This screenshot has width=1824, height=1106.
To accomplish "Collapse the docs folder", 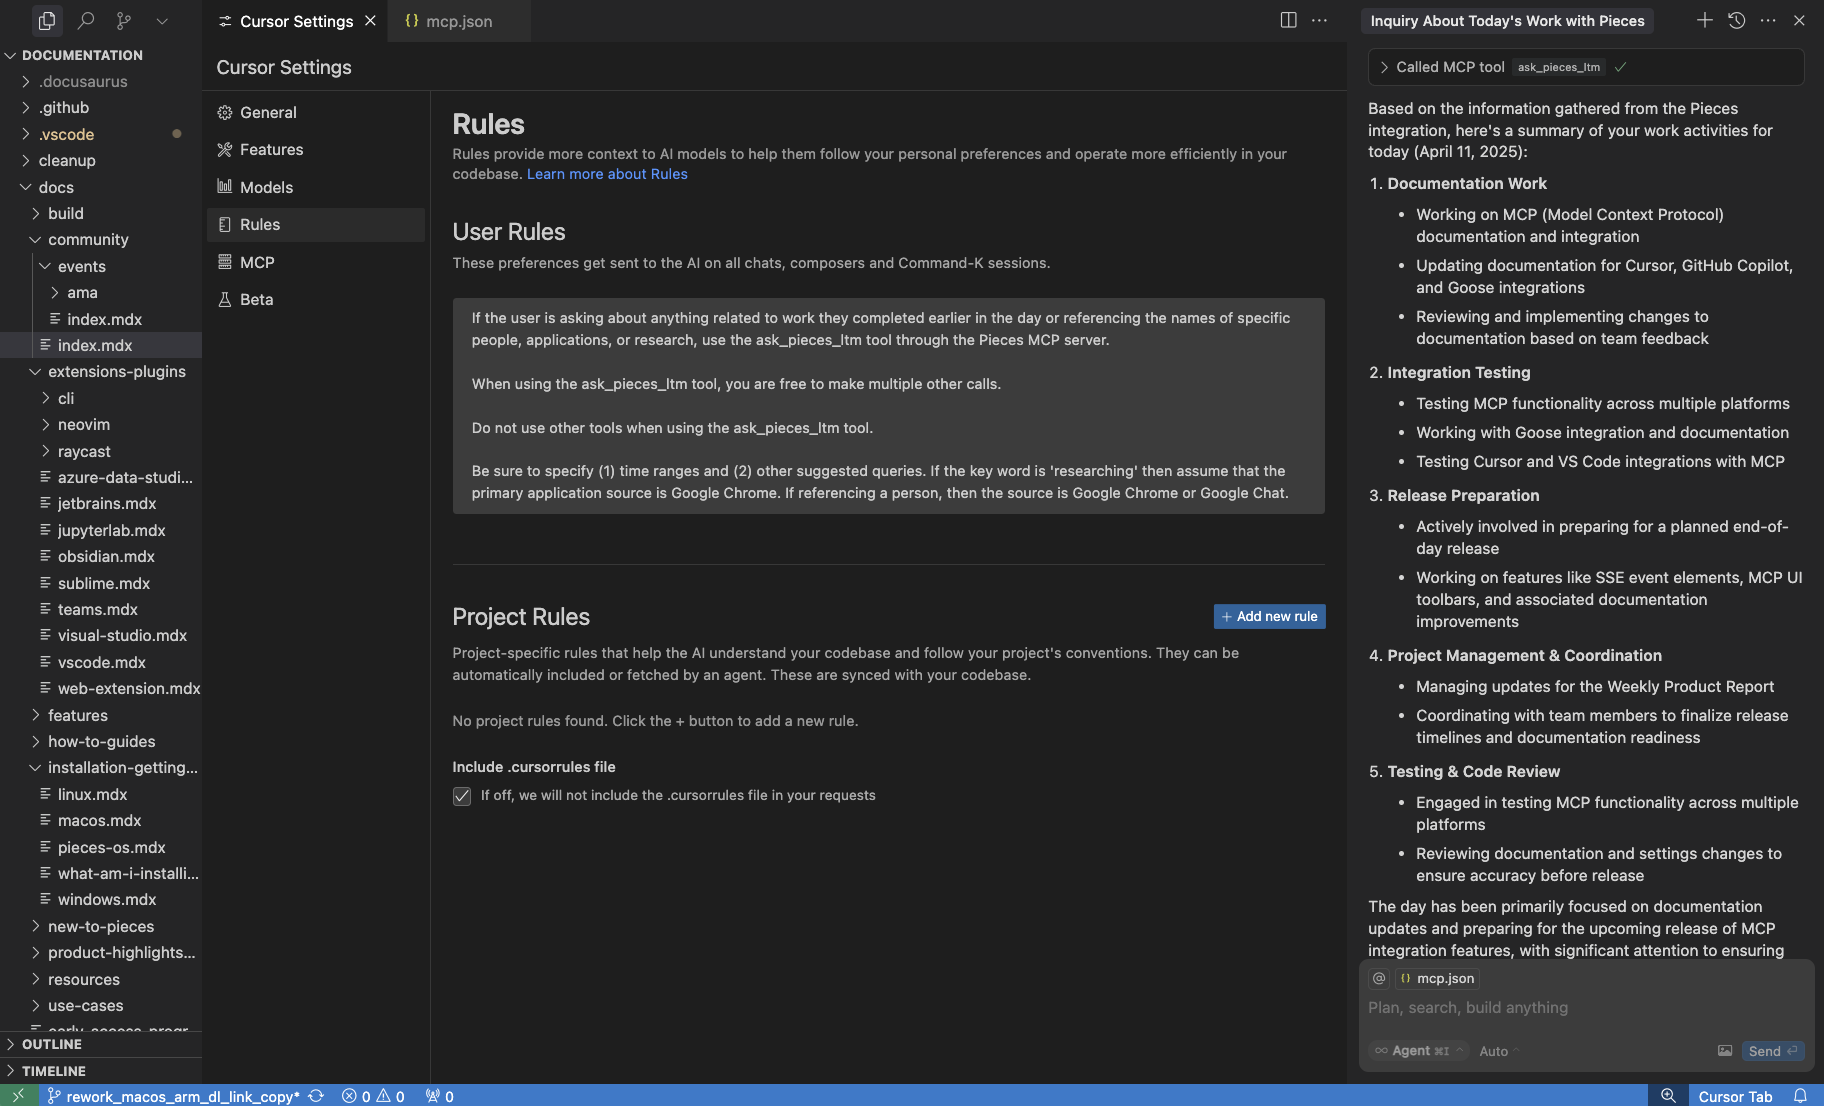I will 101,187.
